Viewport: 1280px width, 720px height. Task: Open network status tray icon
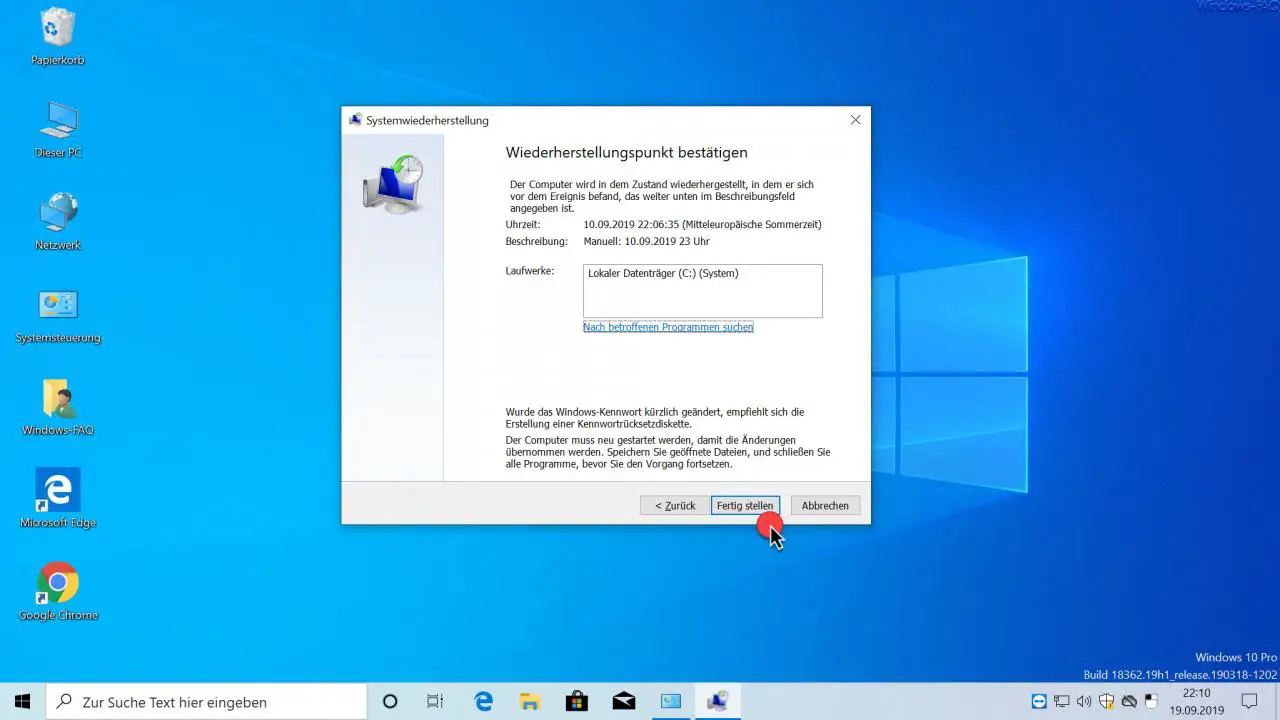[1061, 702]
